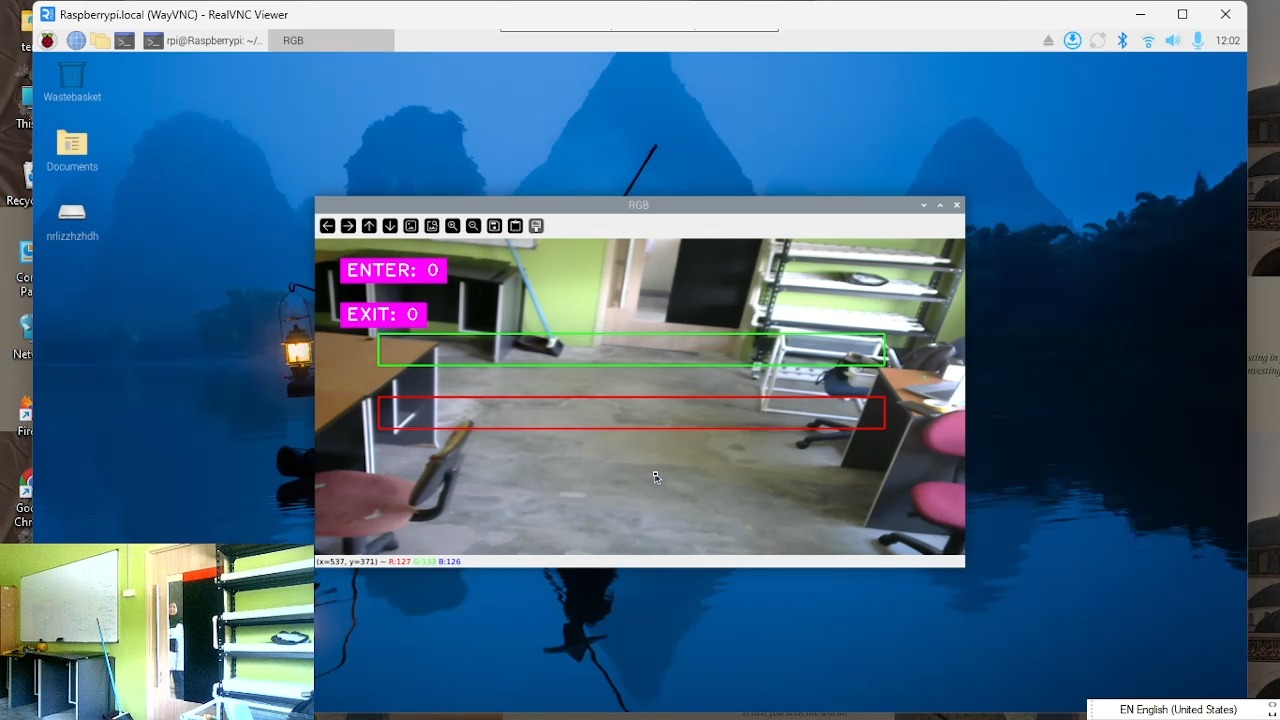This screenshot has height=720, width=1280.
Task: Click the pixel coordinates status bar text
Action: 388,562
